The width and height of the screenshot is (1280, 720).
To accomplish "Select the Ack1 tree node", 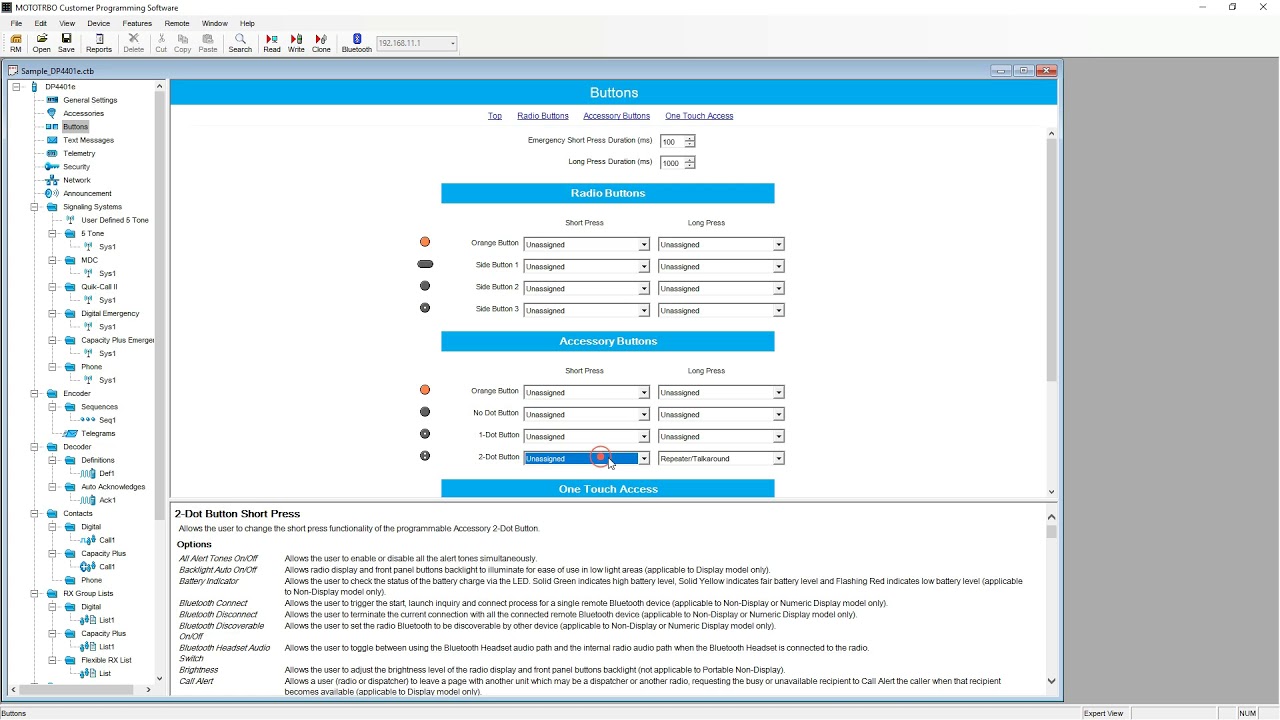I will click(x=107, y=500).
